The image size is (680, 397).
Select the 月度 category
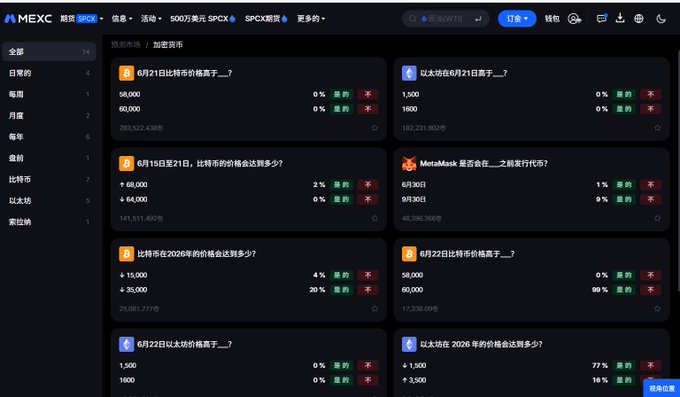tap(49, 115)
